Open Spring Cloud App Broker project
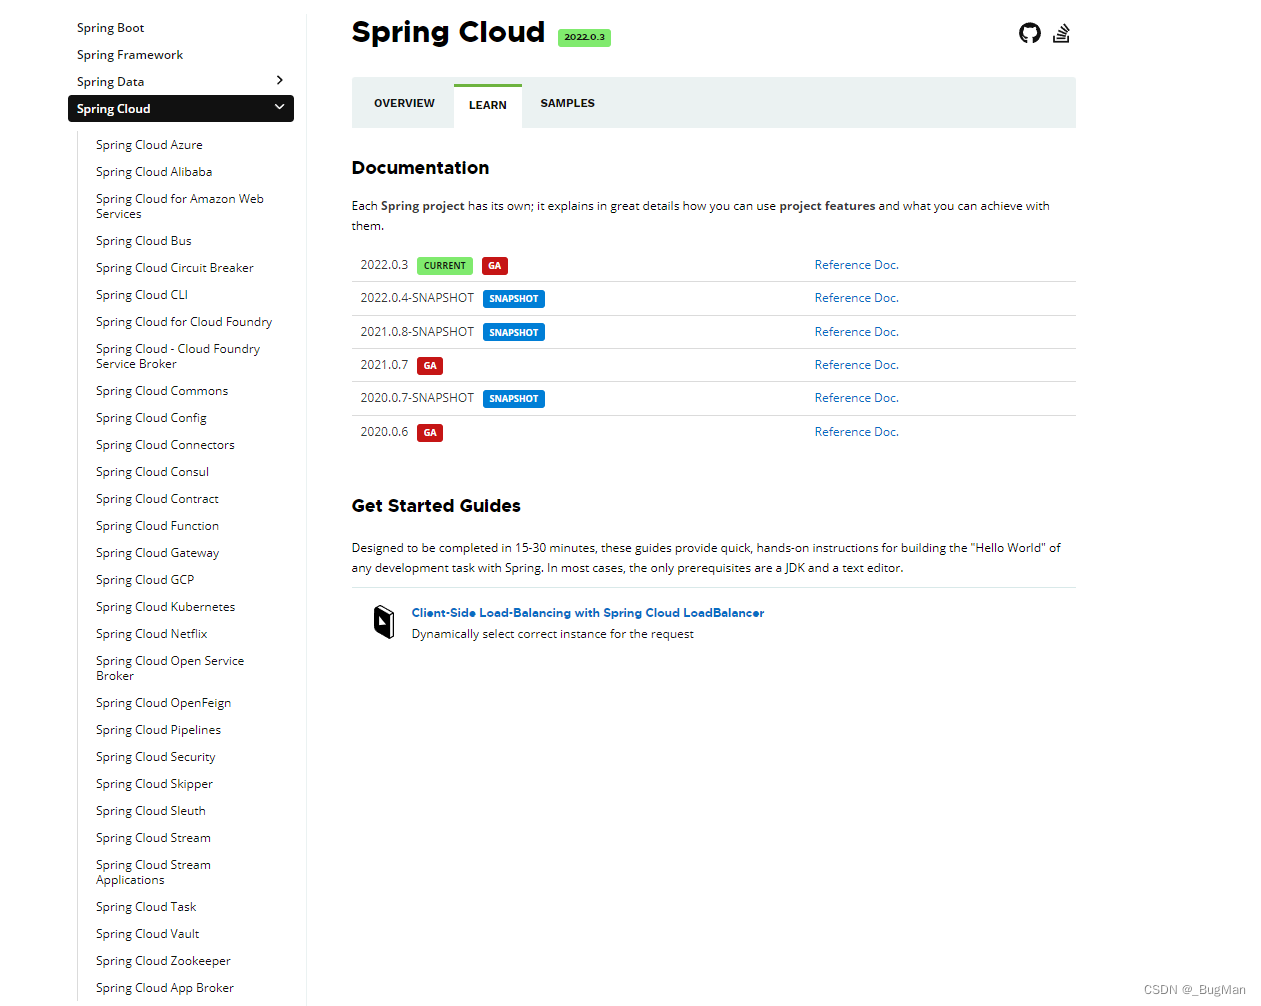 (x=165, y=988)
